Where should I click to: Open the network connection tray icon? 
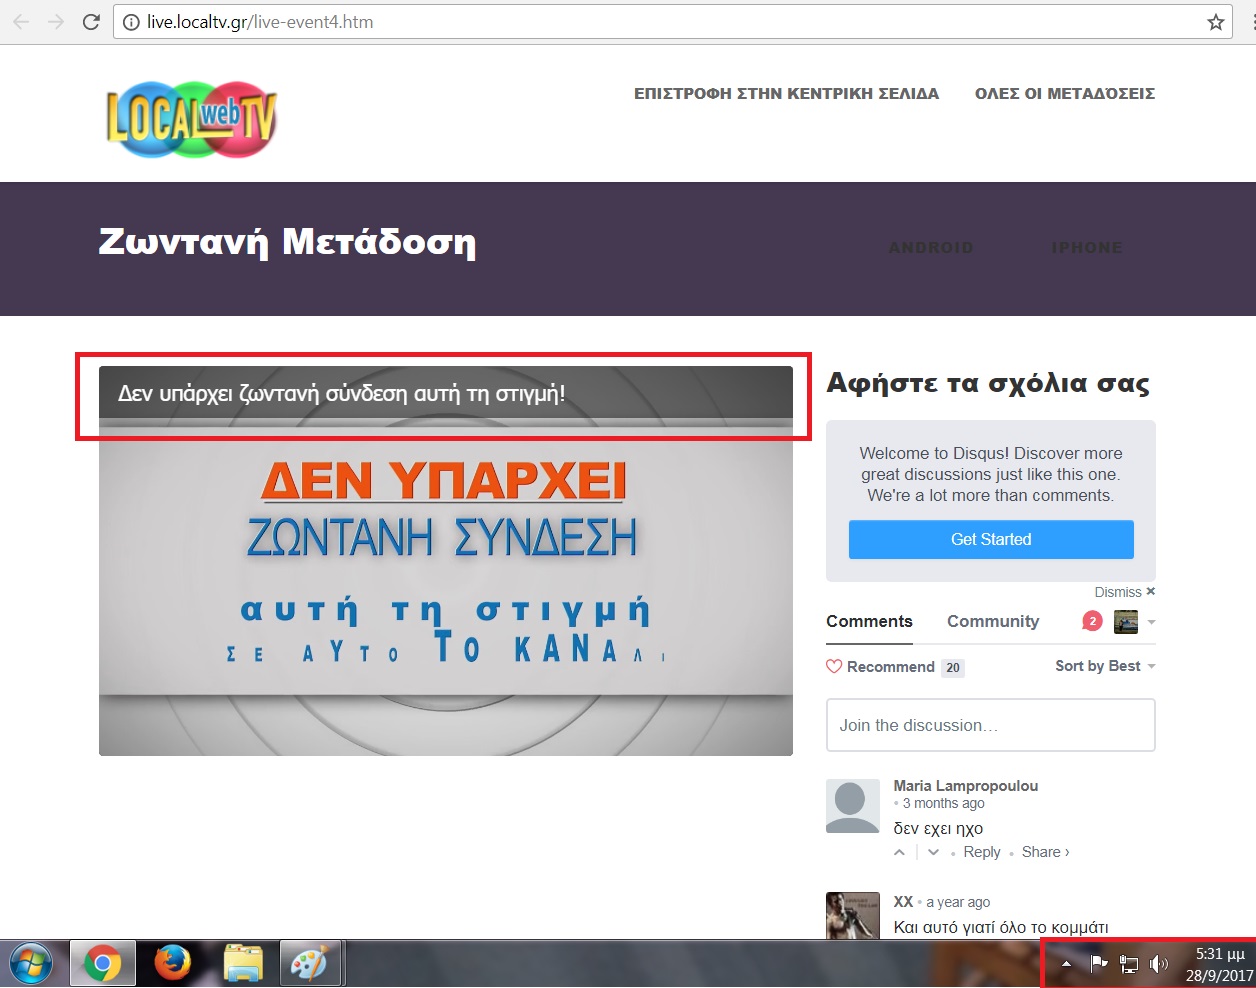1129,964
